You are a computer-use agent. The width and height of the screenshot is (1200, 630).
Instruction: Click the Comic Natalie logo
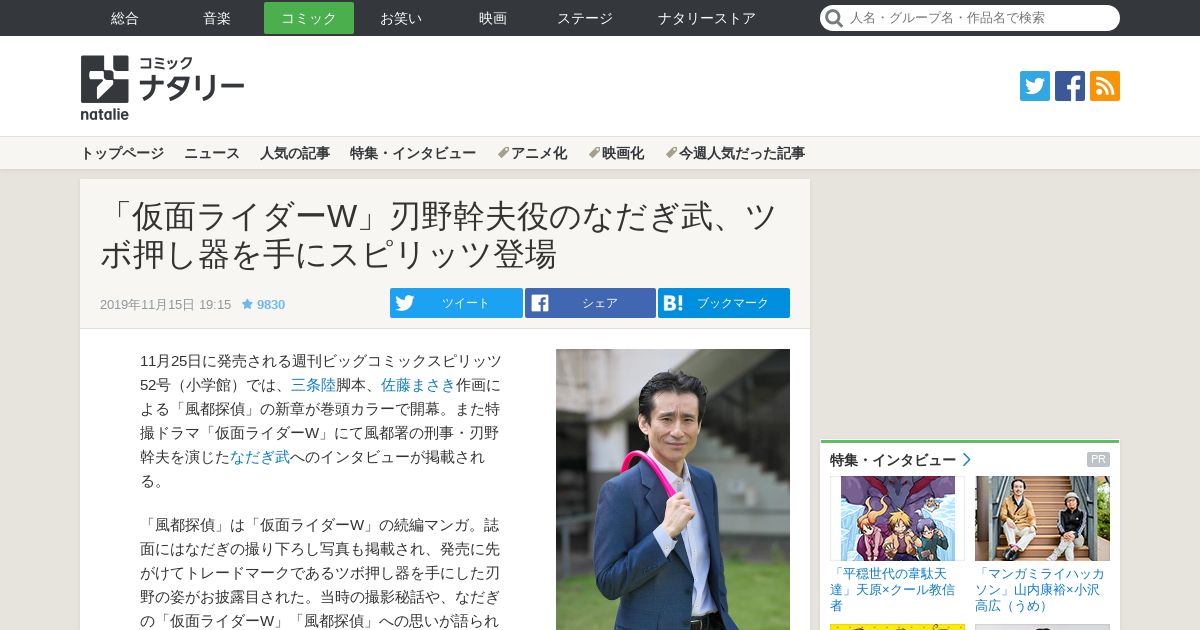click(x=162, y=88)
